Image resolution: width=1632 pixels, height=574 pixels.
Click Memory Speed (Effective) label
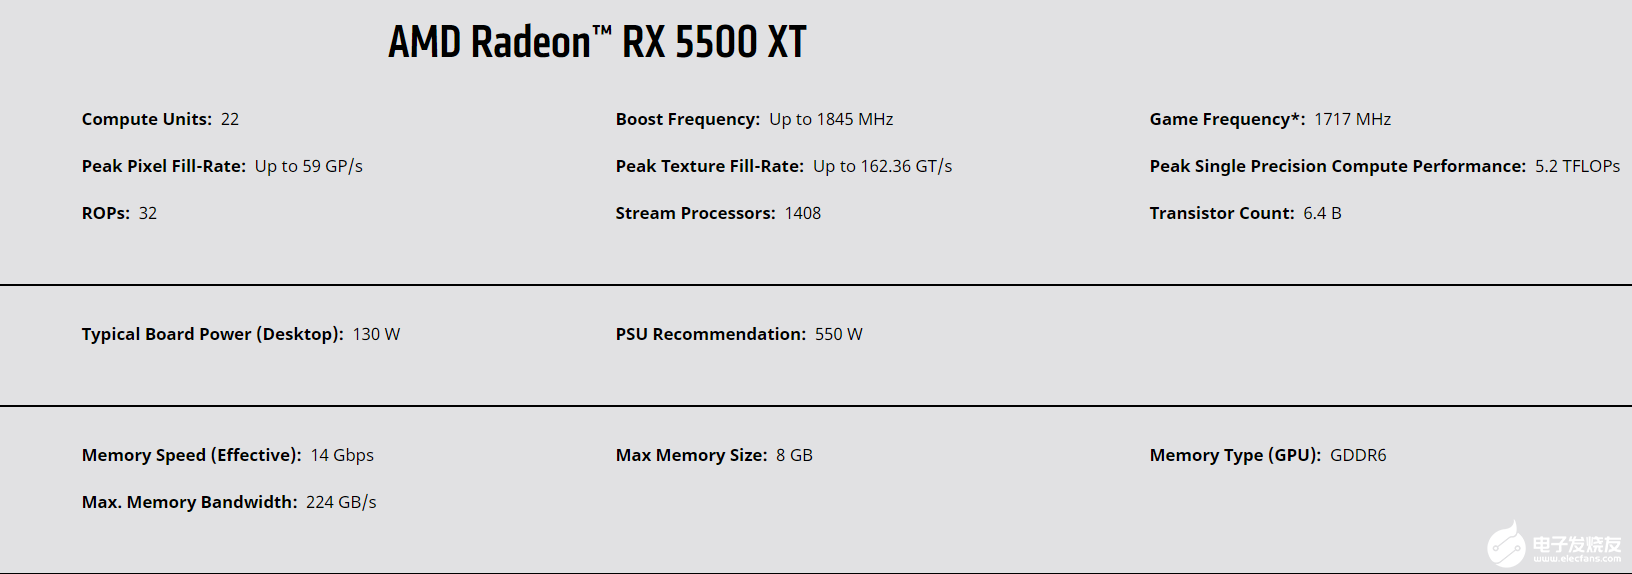[x=192, y=455]
